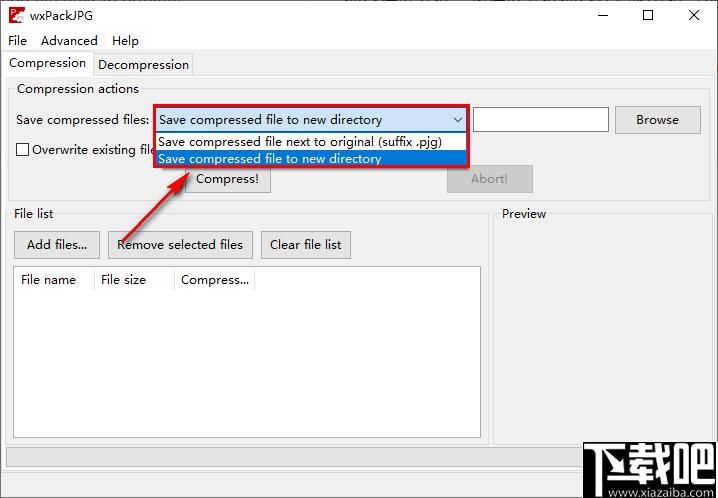Click the wxPackJPG app icon in title bar

tap(16, 15)
